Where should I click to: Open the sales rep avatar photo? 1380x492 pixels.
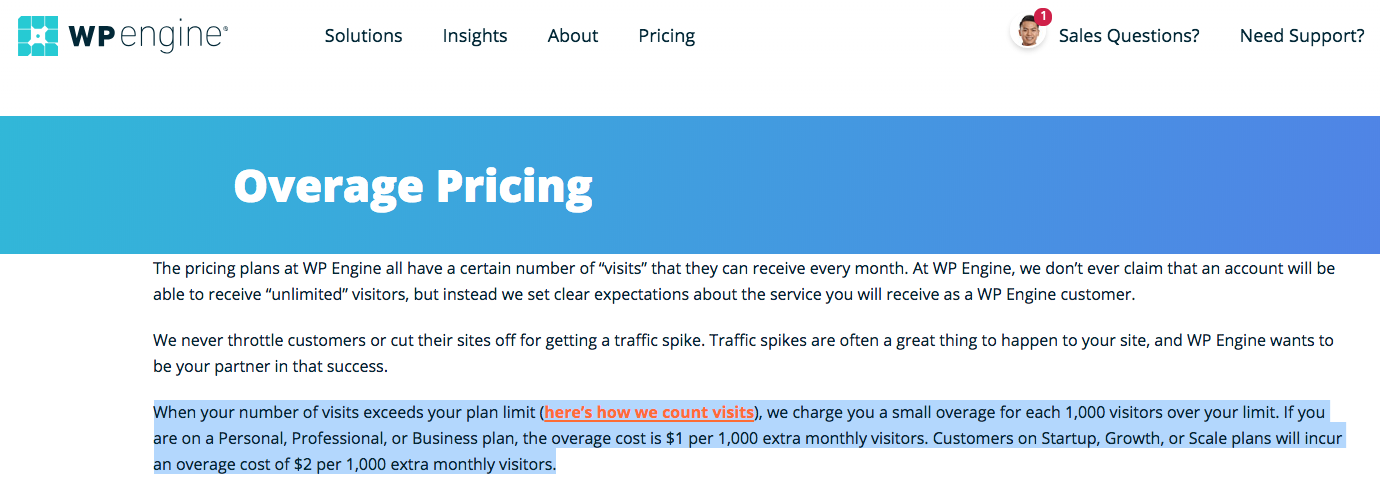pos(1027,32)
